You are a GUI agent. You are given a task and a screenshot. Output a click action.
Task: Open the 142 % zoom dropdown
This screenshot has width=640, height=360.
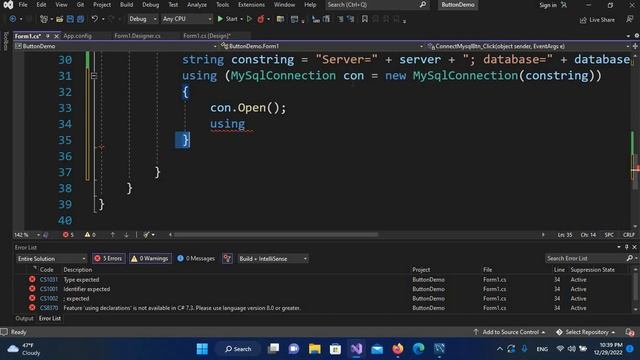point(27,235)
